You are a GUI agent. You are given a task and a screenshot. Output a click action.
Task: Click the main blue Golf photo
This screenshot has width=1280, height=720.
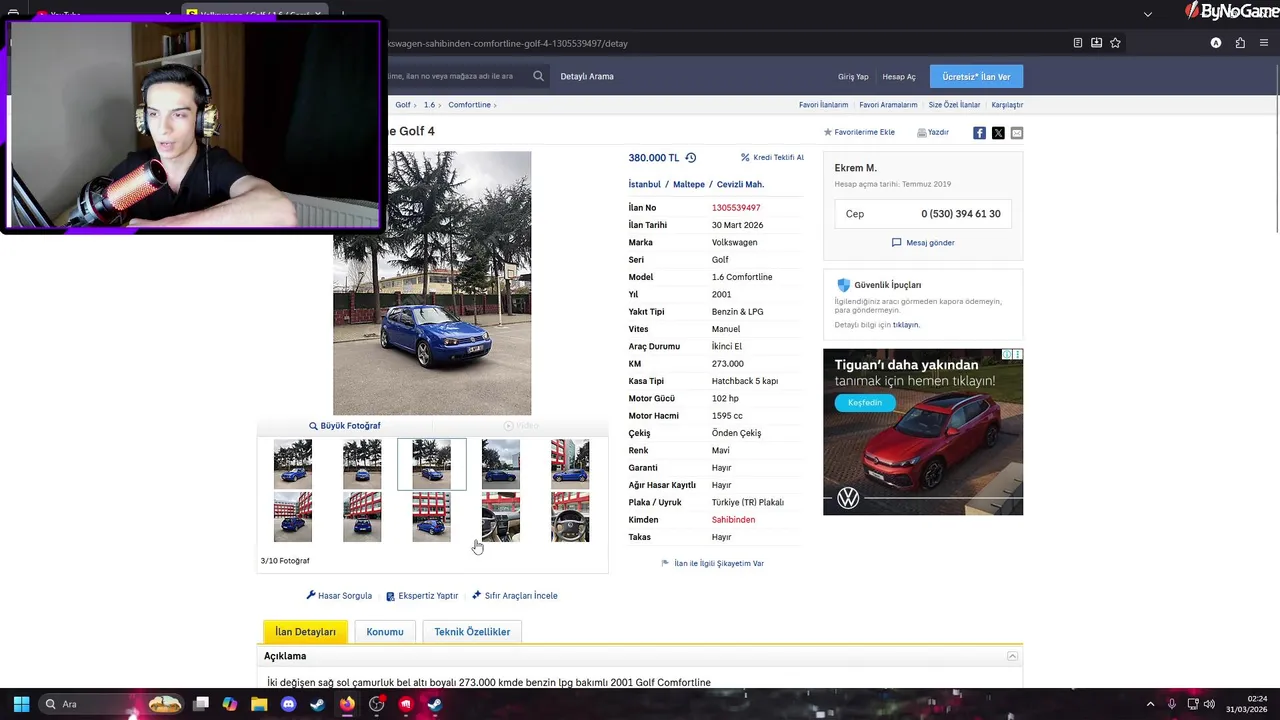tap(432, 283)
